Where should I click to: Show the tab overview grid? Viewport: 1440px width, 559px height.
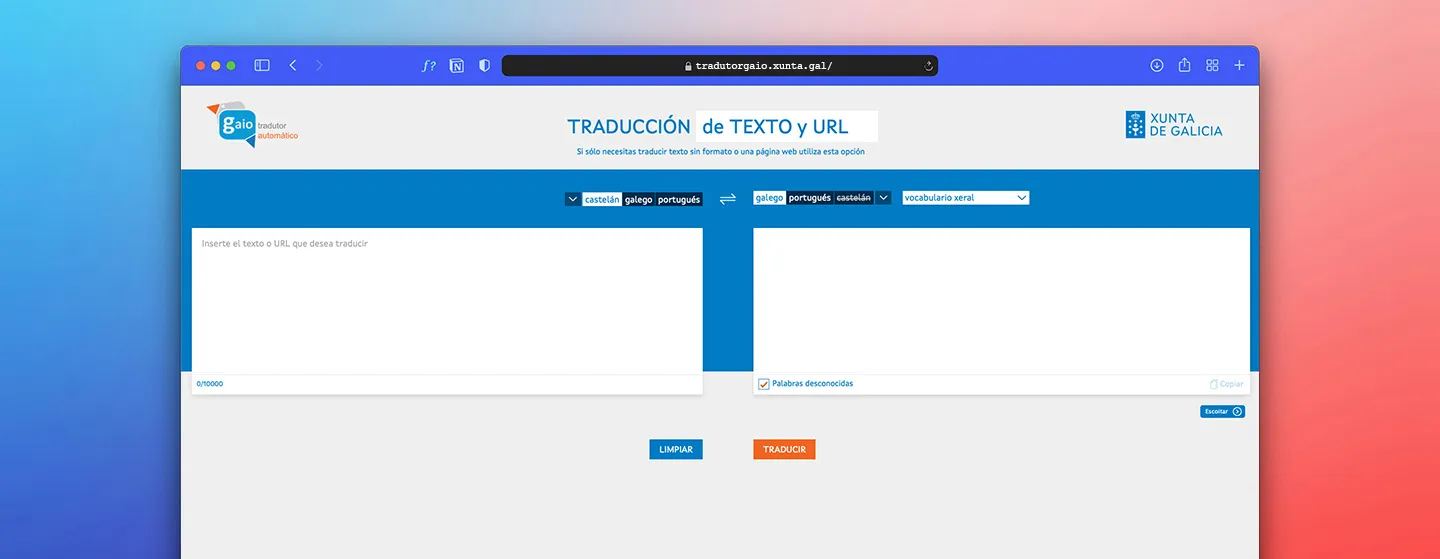(x=1212, y=65)
